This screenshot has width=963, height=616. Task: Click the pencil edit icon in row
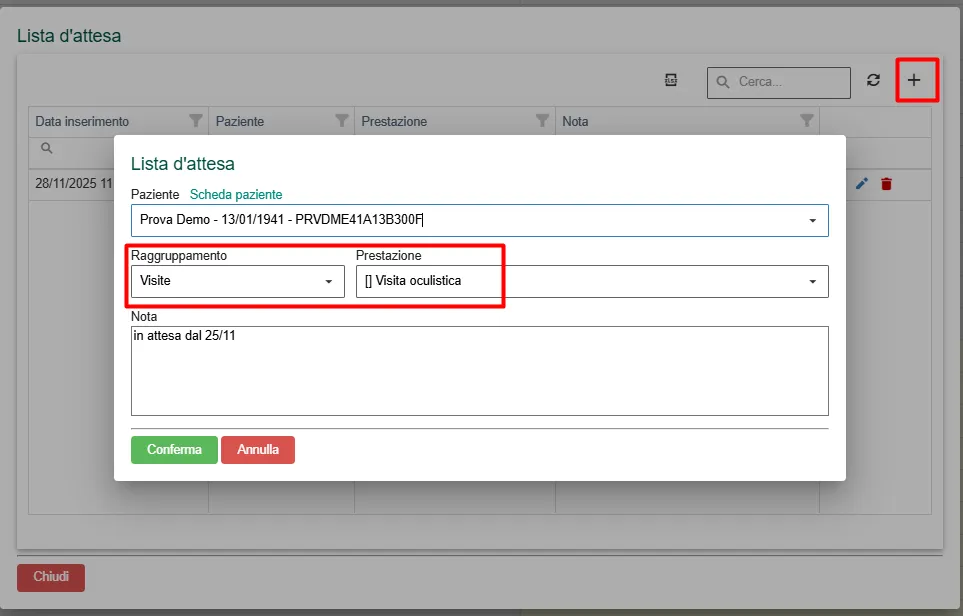click(862, 184)
